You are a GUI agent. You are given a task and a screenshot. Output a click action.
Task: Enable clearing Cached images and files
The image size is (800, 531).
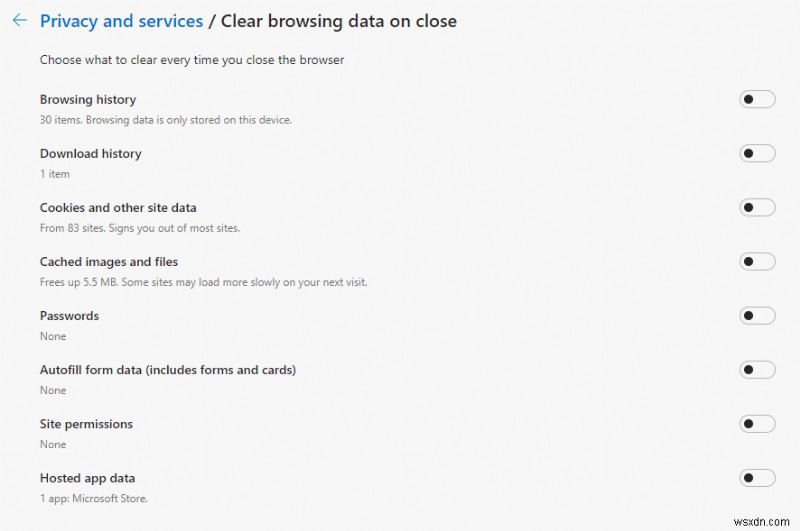757,261
